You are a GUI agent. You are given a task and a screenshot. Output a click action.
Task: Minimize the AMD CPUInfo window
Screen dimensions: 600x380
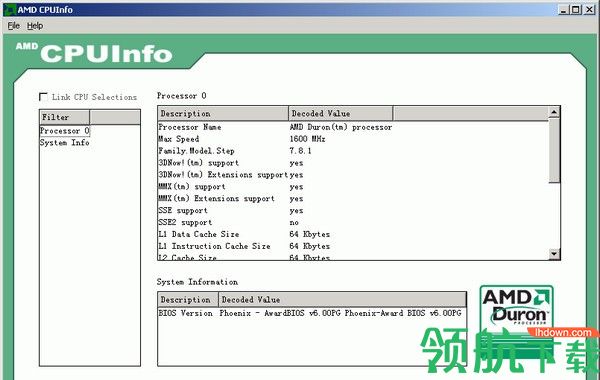563,10
